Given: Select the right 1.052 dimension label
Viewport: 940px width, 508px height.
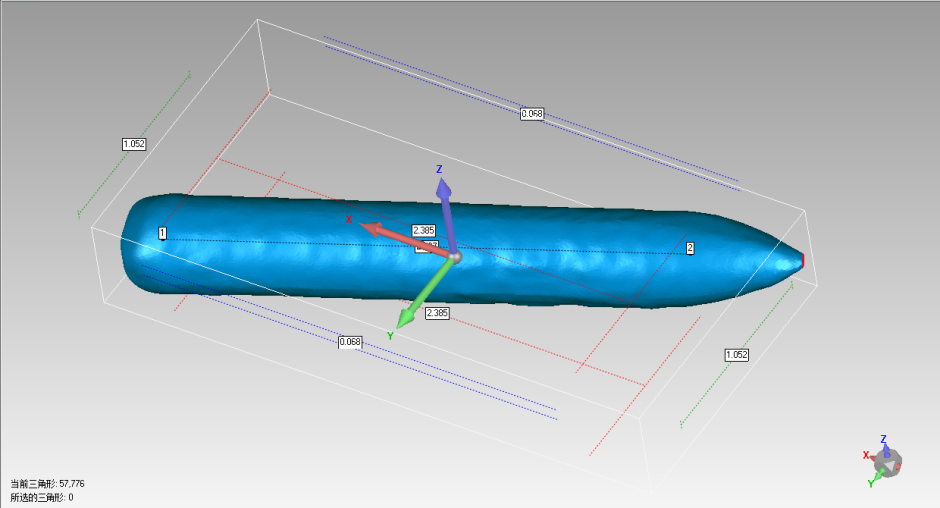Looking at the screenshot, I should (x=736, y=355).
